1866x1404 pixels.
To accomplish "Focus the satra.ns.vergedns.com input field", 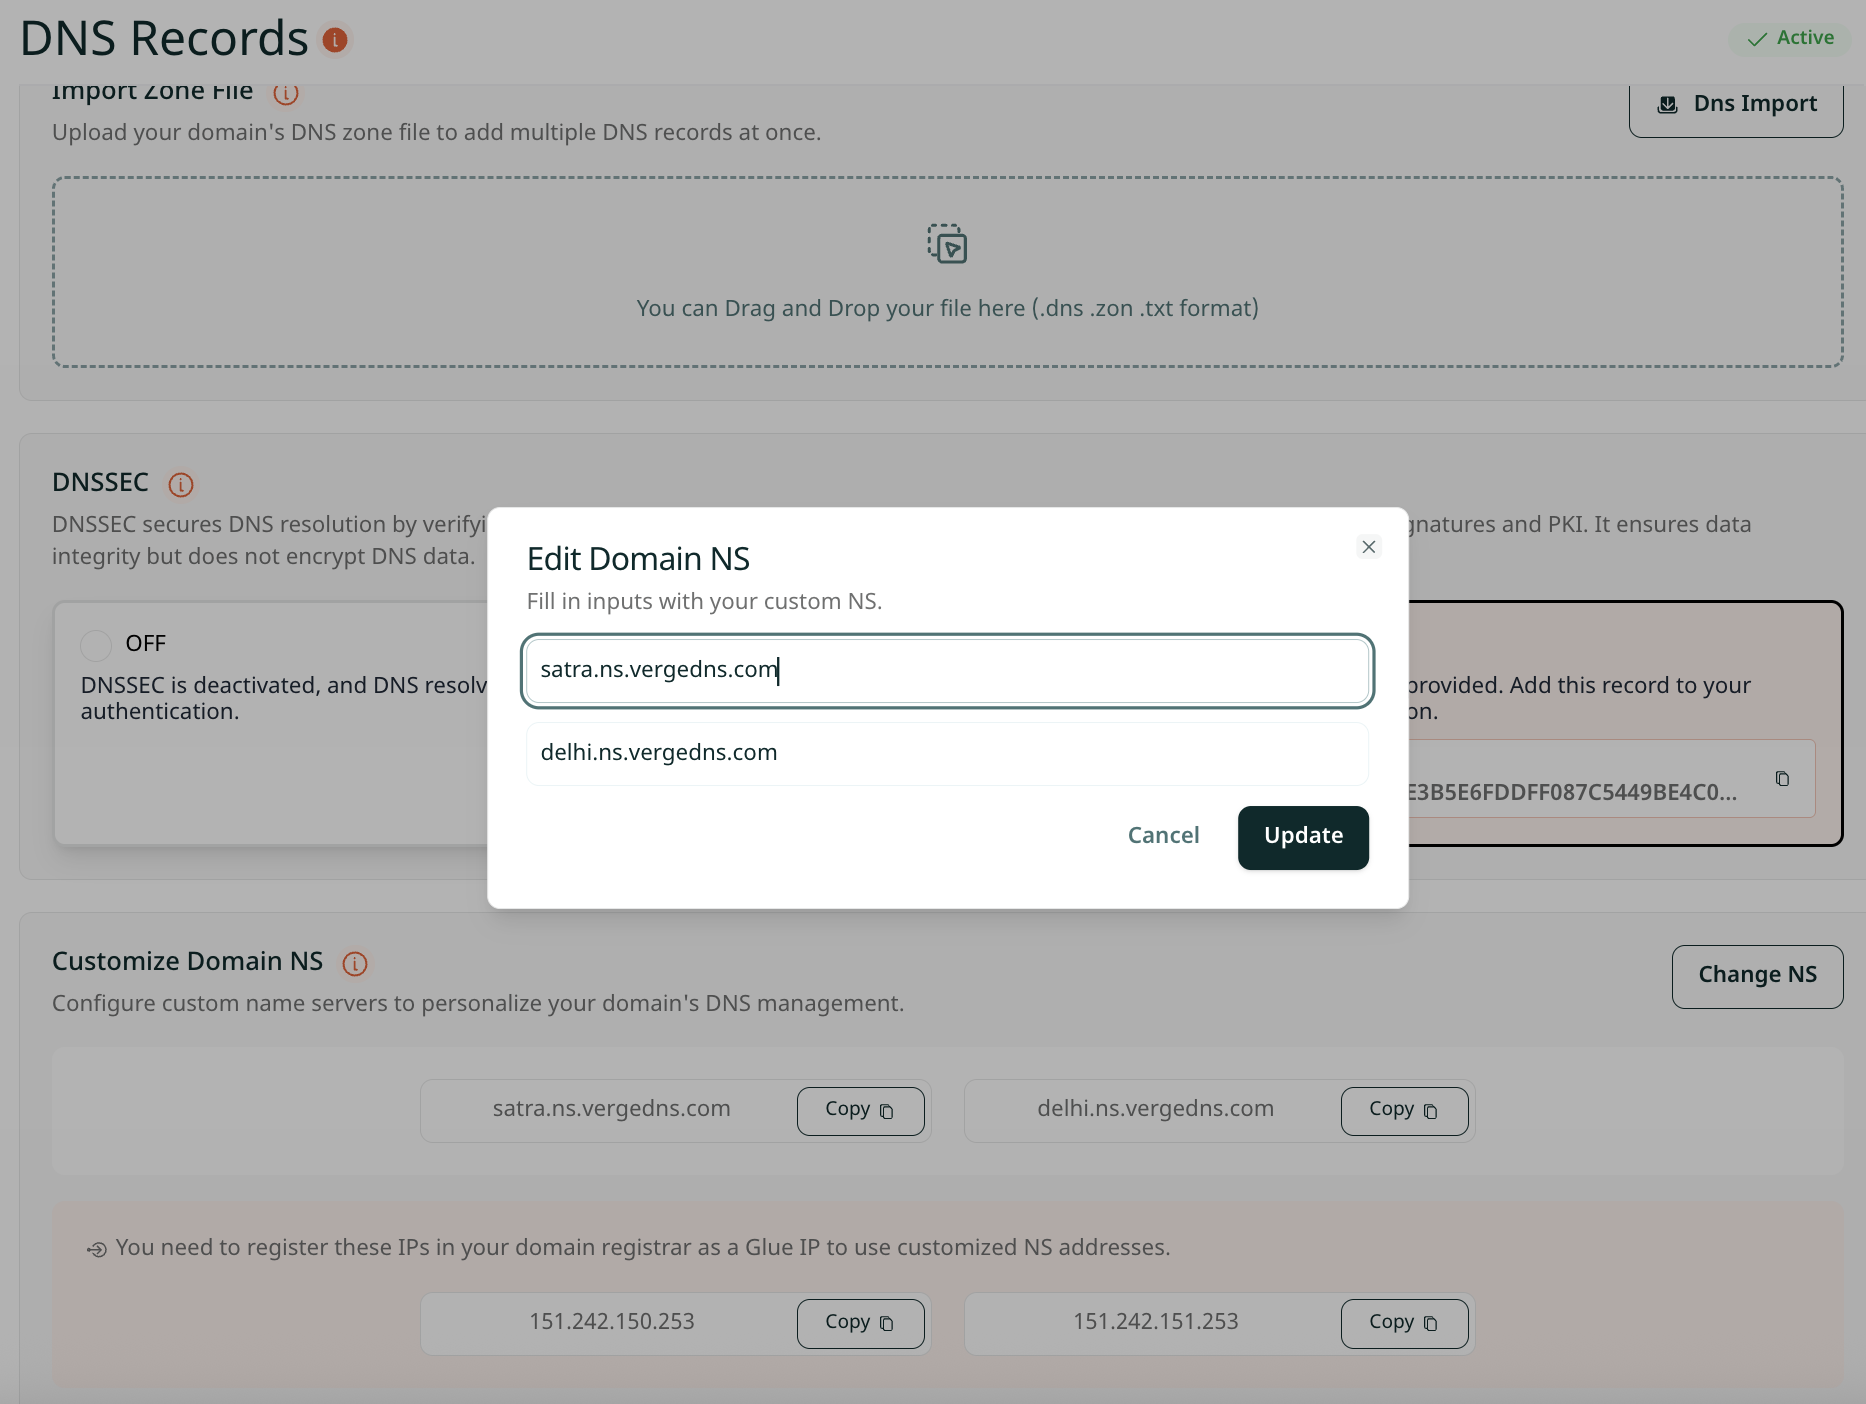I will [x=947, y=670].
